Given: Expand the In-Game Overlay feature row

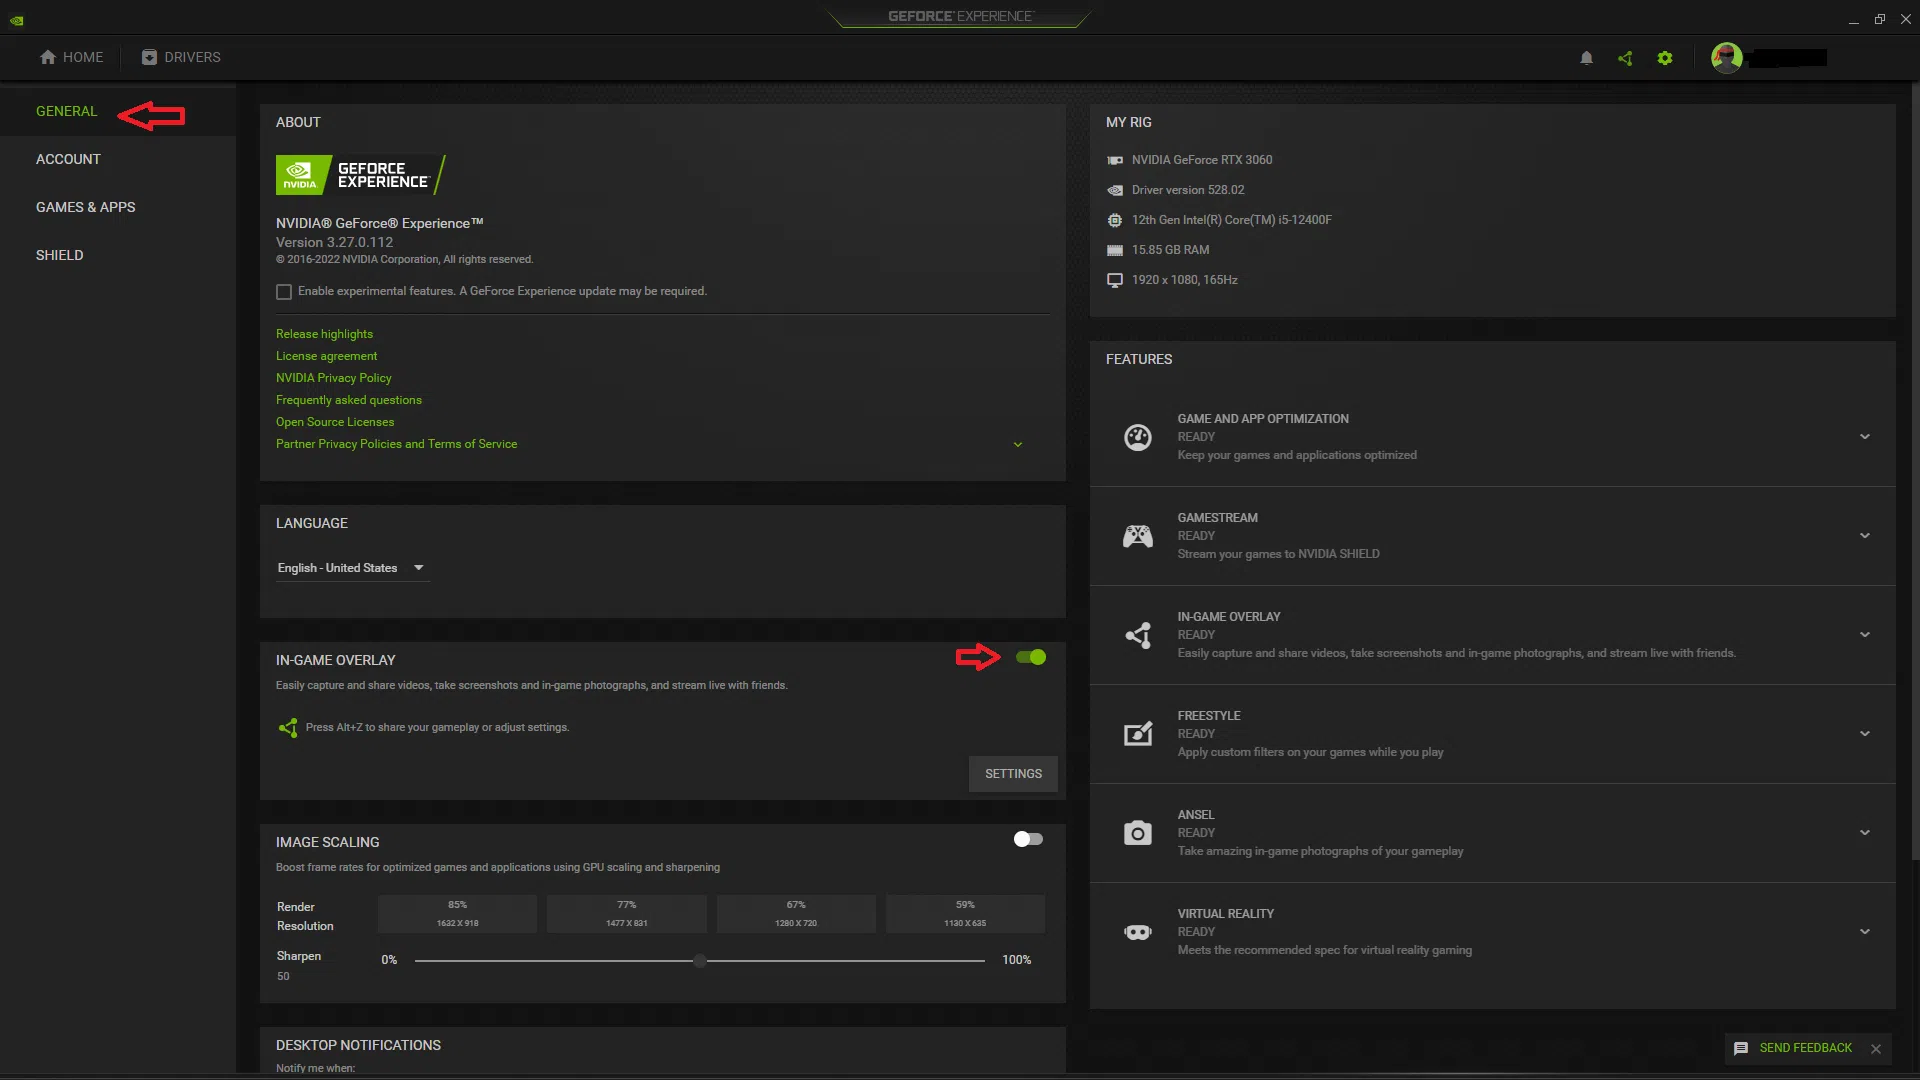Looking at the screenshot, I should coord(1864,635).
